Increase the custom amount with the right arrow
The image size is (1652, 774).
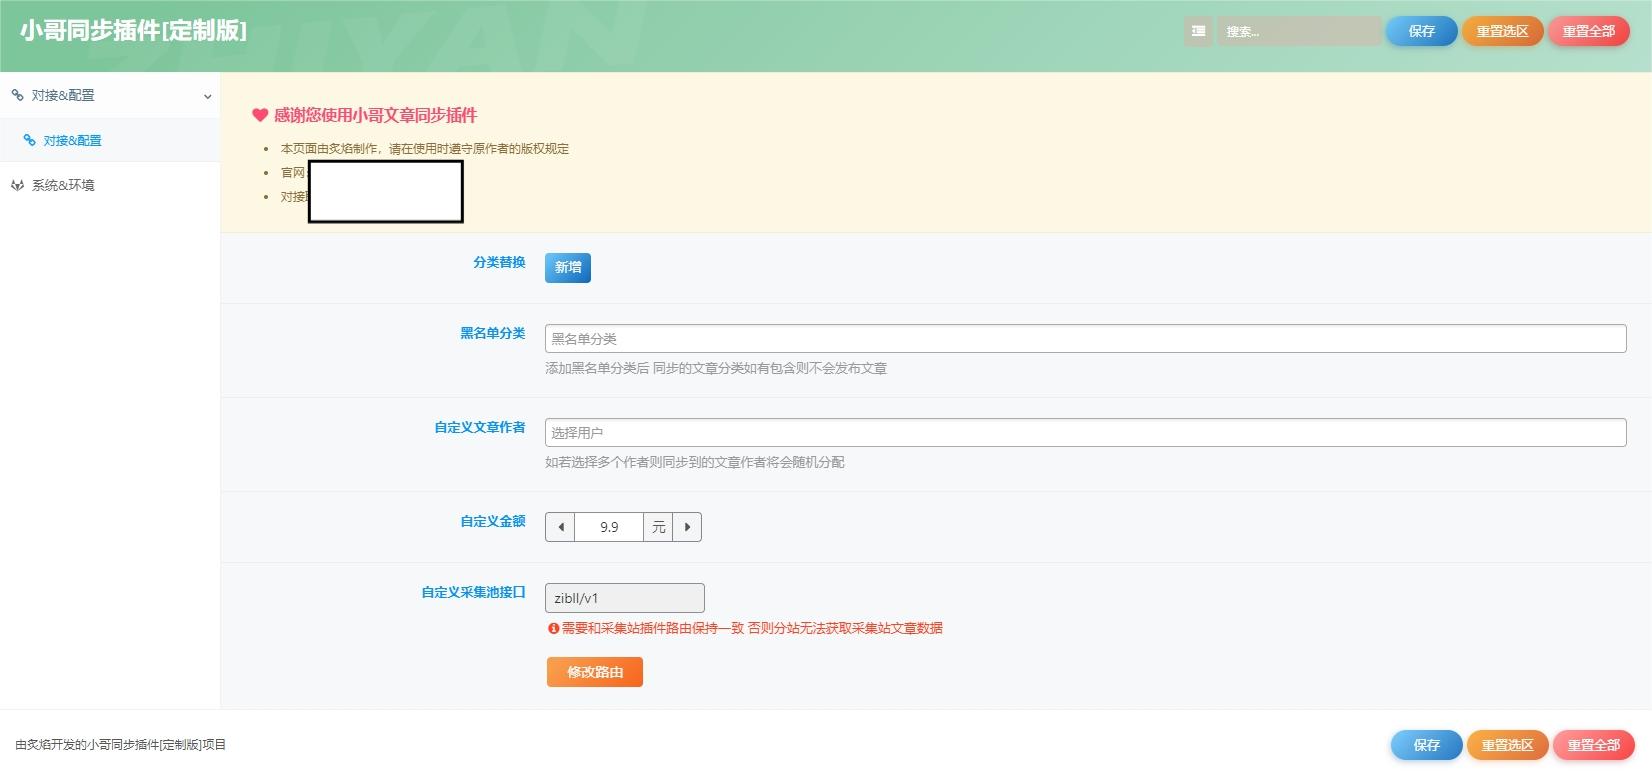pos(687,527)
